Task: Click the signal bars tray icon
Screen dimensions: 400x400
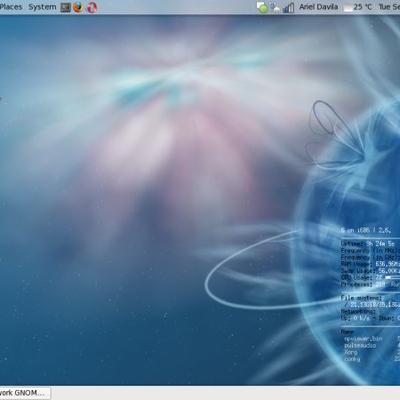Action: coord(288,8)
